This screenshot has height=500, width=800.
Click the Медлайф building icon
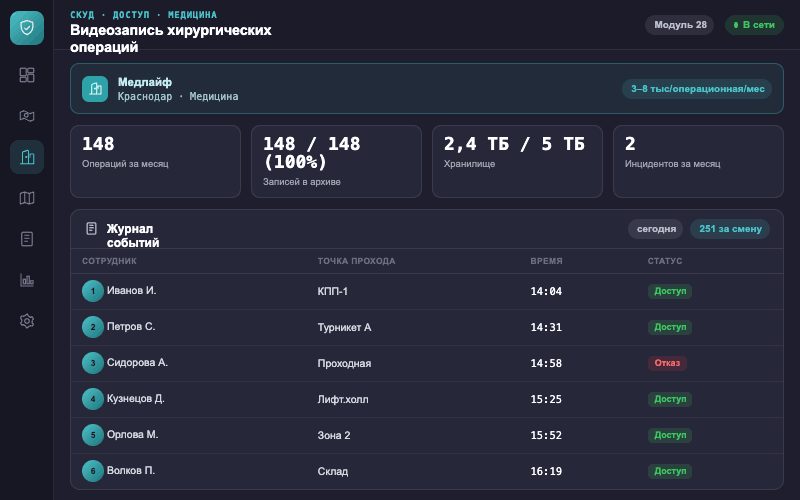95,89
